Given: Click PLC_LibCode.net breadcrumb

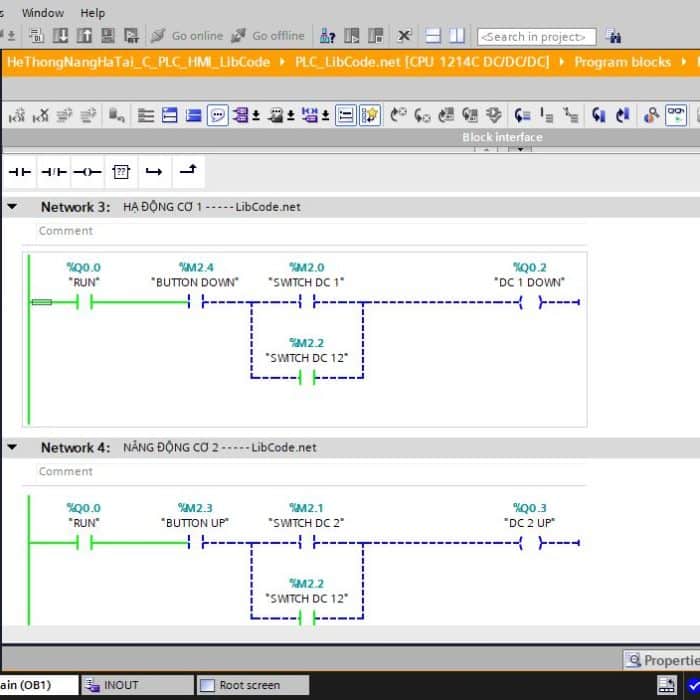Looking at the screenshot, I should [422, 62].
